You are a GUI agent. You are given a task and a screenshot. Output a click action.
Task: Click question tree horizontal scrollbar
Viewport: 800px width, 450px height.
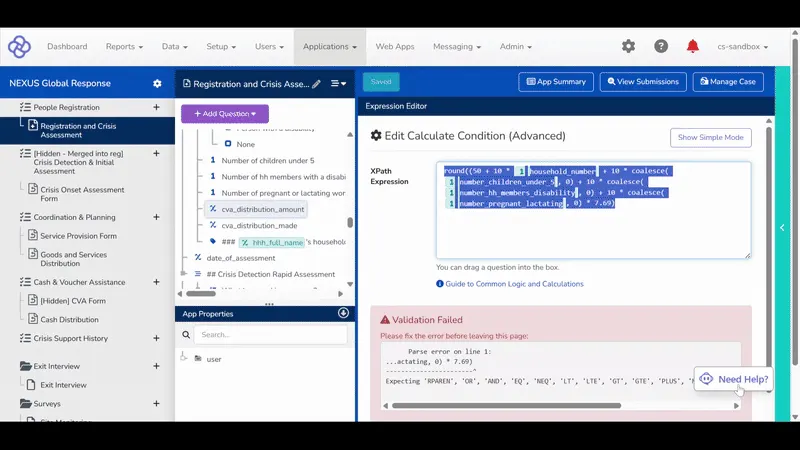(x=201, y=293)
